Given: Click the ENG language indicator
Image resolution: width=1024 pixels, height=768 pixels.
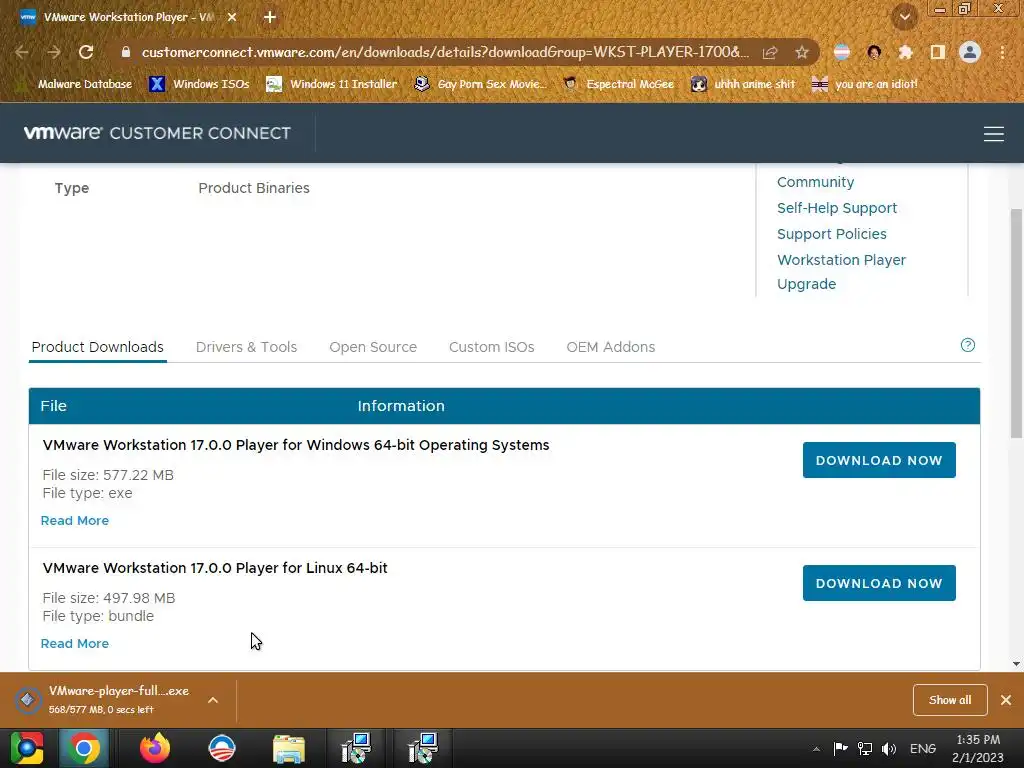Looking at the screenshot, I should pos(923,748).
